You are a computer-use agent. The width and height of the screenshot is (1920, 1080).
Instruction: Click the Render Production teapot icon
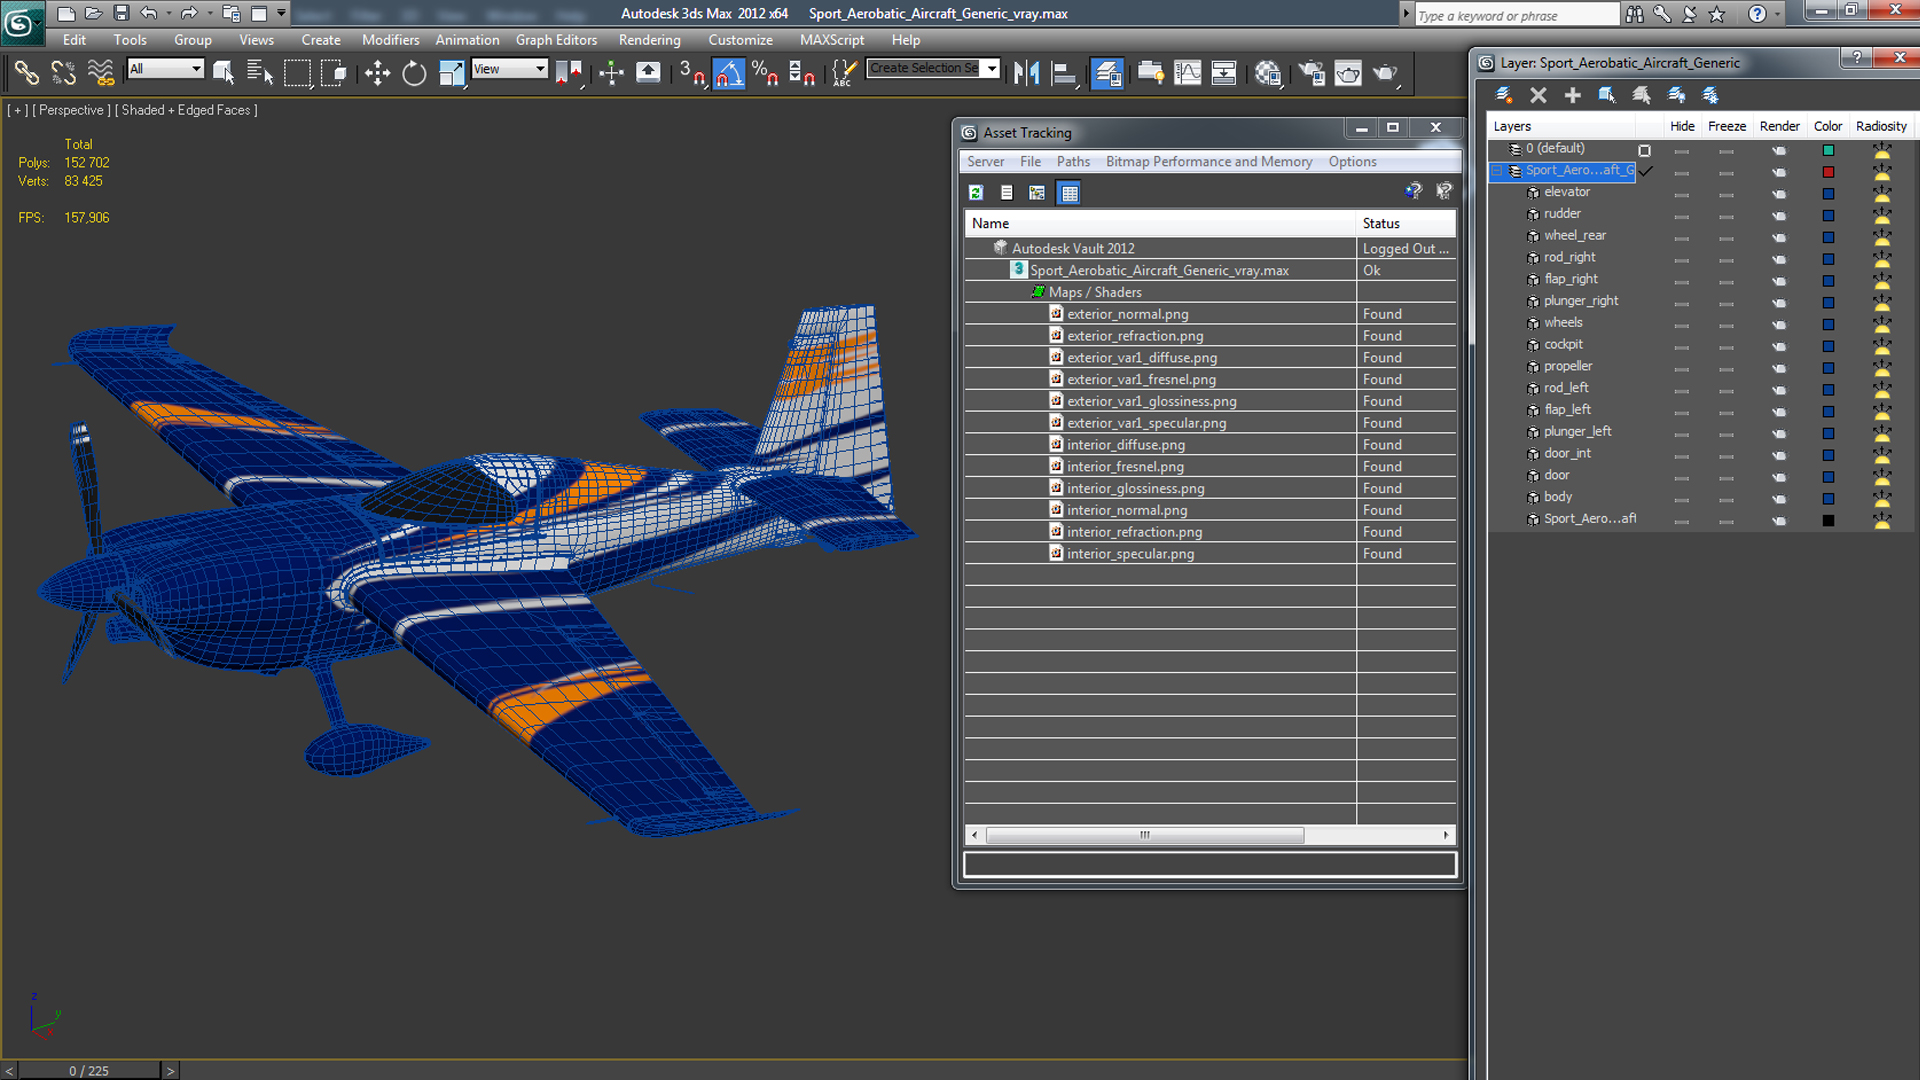1385,72
